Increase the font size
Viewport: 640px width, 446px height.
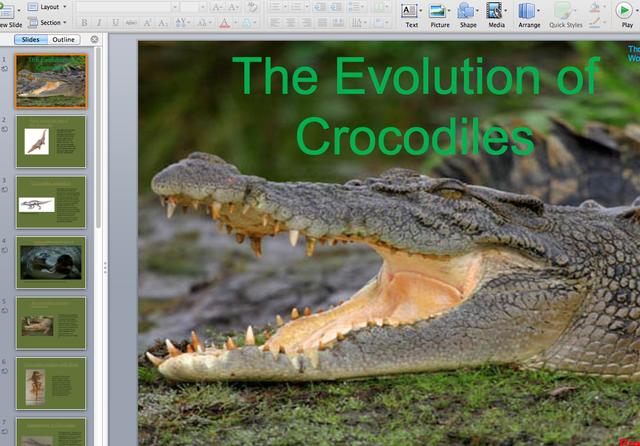point(217,7)
